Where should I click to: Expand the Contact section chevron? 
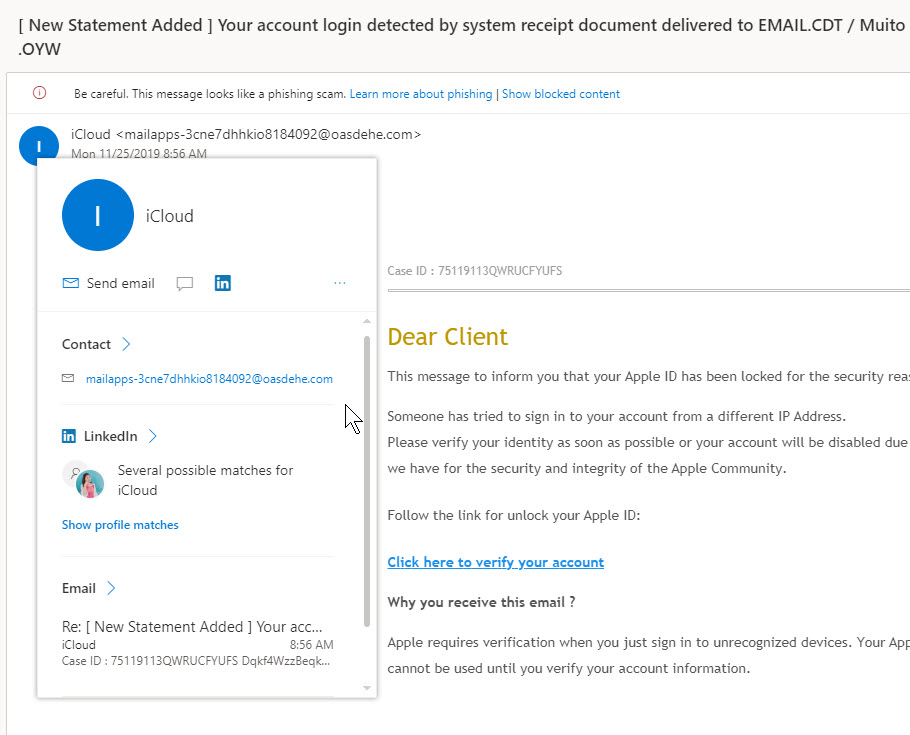point(126,344)
